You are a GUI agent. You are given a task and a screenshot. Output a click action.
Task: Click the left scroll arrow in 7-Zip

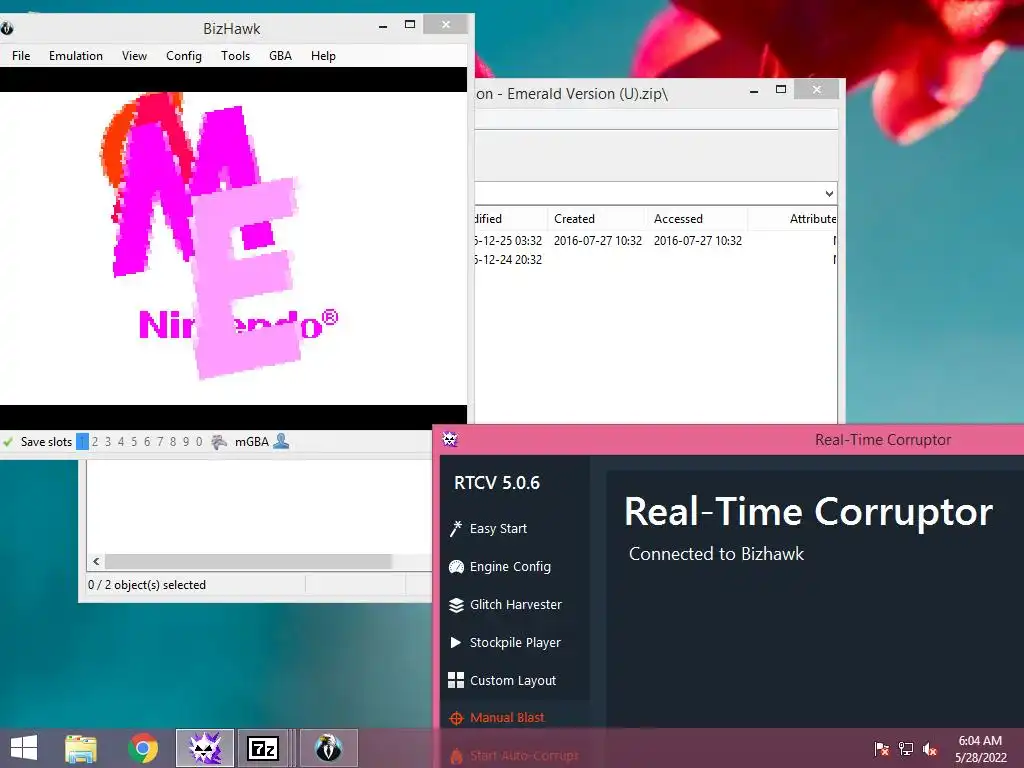(96, 561)
